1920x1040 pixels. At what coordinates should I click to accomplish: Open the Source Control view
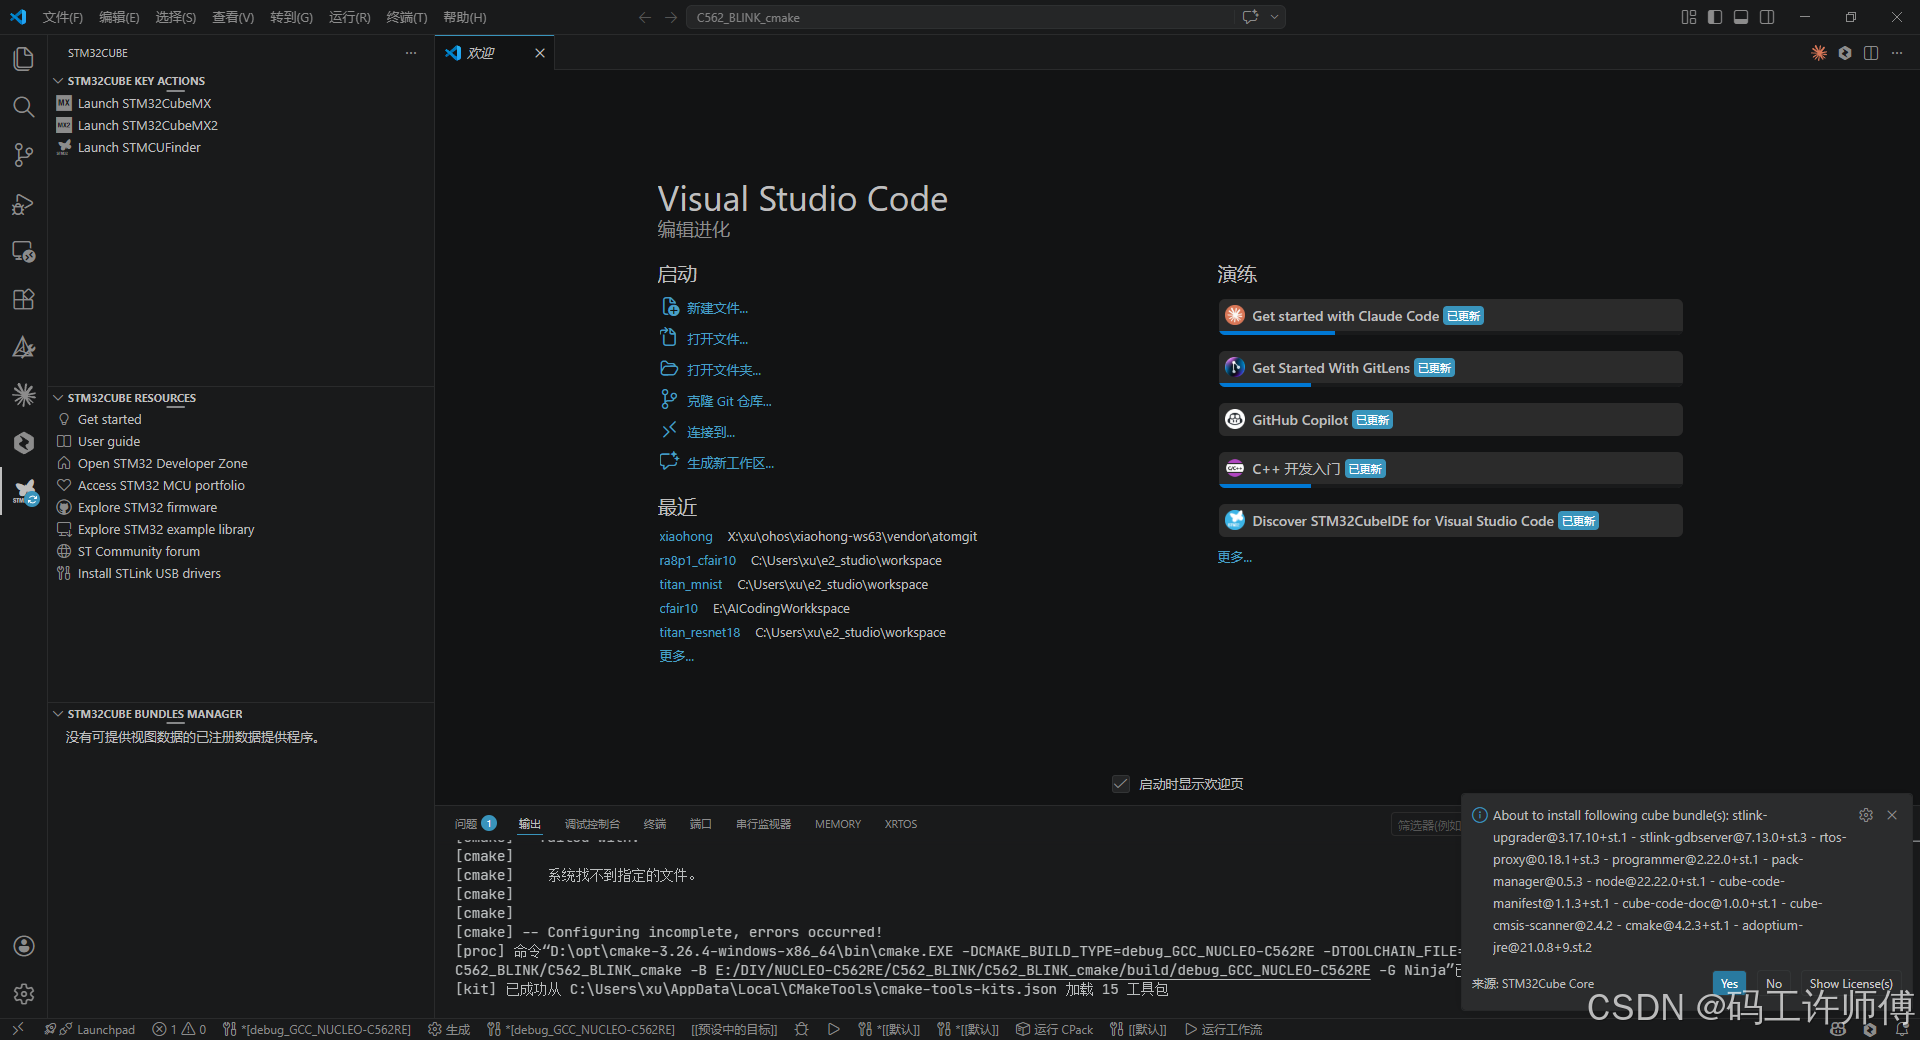23,155
